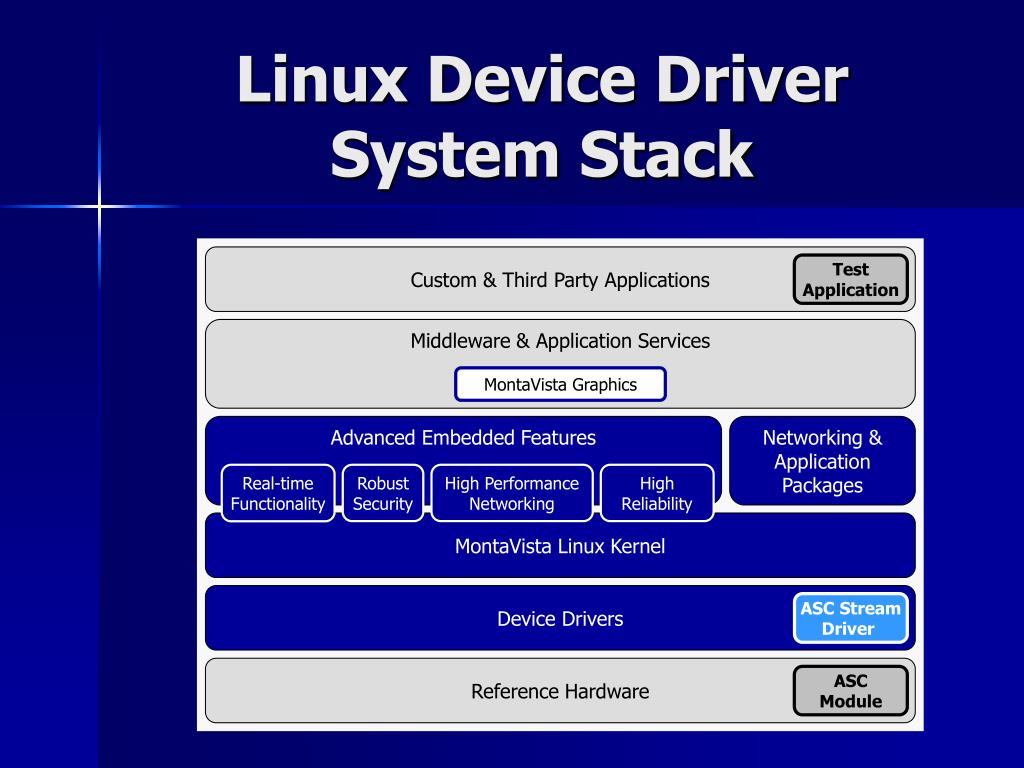Click the MontaVista Graphics box
Image resolution: width=1024 pixels, height=768 pixels.
pyautogui.click(x=560, y=383)
